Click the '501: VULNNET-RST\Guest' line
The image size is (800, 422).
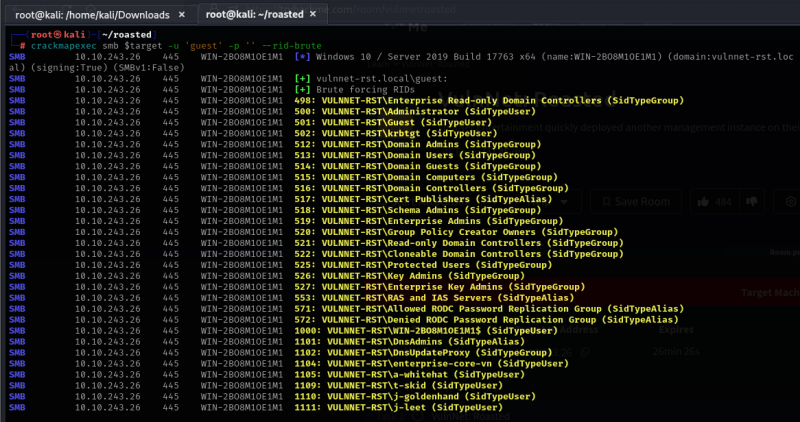(x=393, y=122)
